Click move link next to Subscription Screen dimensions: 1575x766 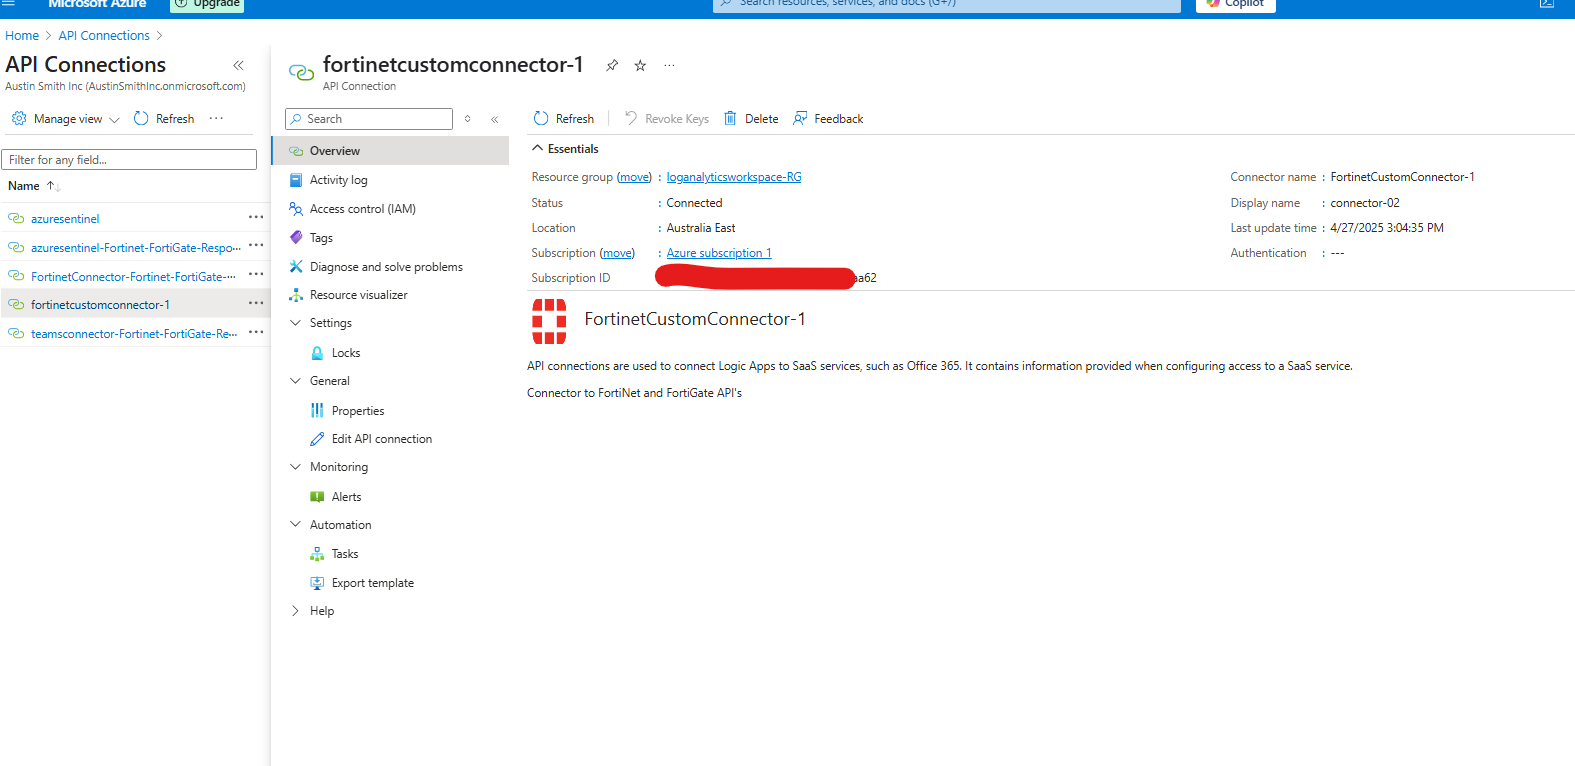[x=617, y=253]
